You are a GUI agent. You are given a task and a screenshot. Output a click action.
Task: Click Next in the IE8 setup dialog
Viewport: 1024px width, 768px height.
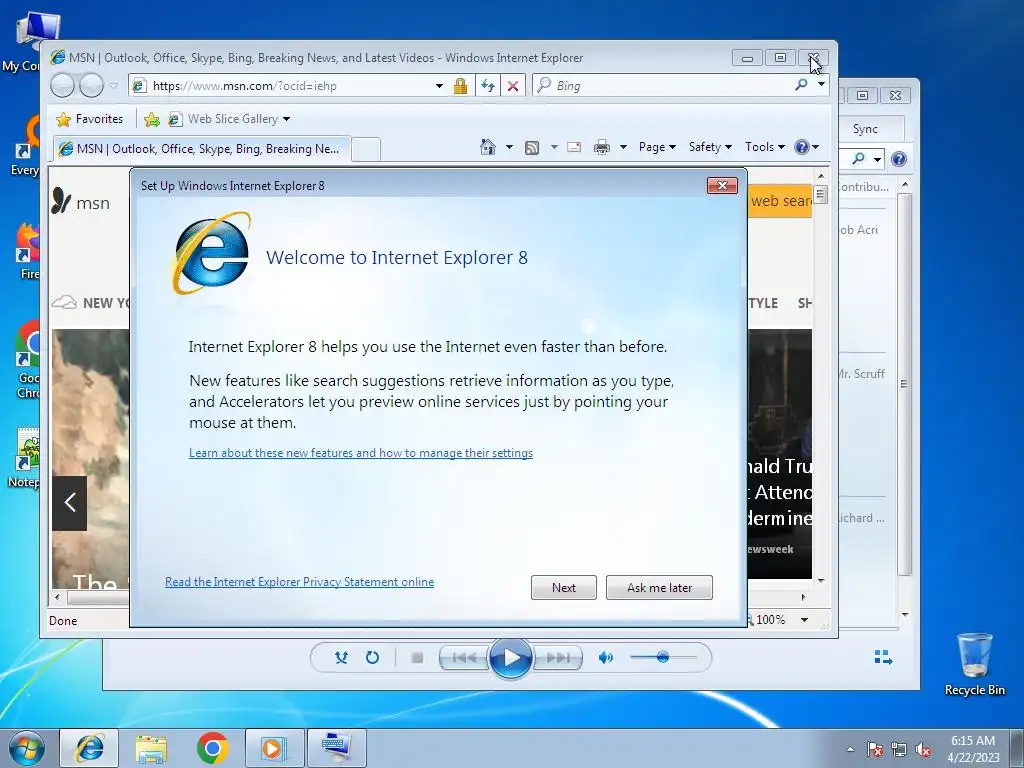coord(564,587)
